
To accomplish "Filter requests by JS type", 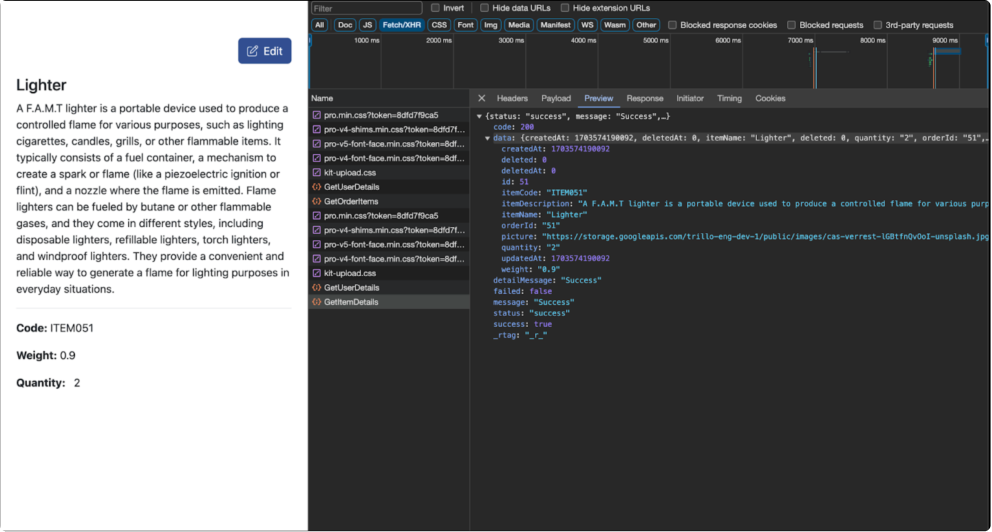I will tap(368, 25).
